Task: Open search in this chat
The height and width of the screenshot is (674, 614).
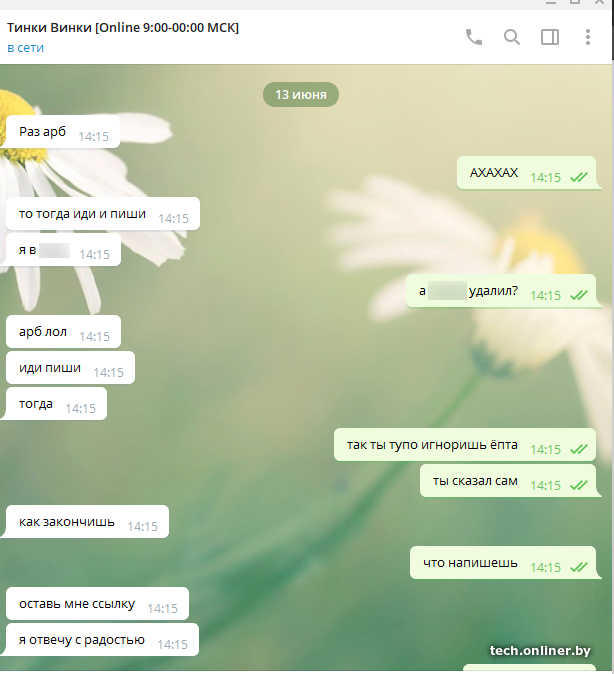Action: pos(512,37)
